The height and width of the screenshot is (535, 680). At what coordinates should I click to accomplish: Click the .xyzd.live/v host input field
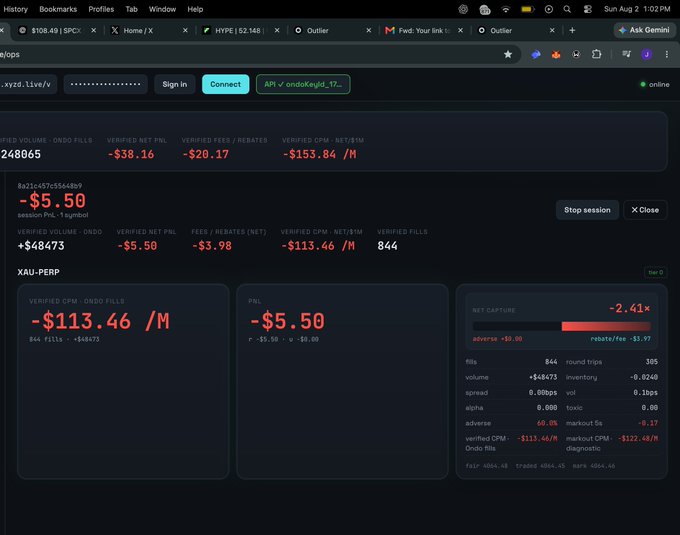click(28, 84)
